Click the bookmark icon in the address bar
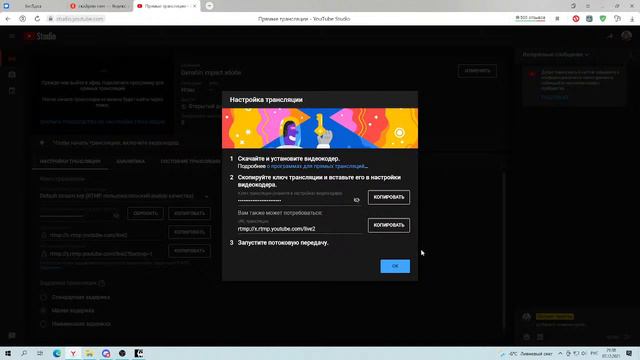Screen dimensions: 640x360 pyautogui.click(x=557, y=19)
